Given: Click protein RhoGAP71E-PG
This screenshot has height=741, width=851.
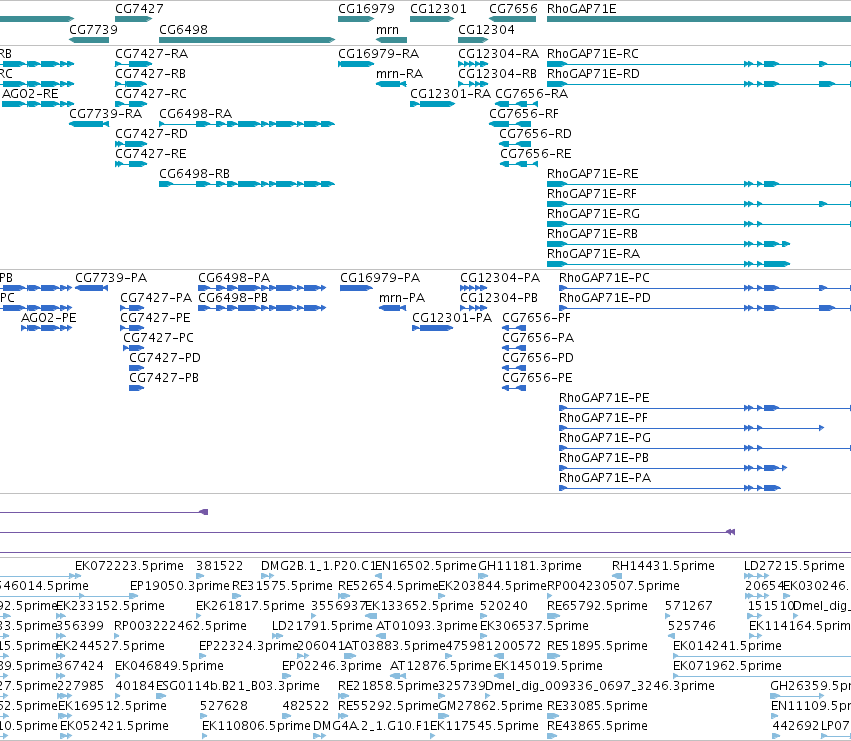Looking at the screenshot, I should 605,438.
